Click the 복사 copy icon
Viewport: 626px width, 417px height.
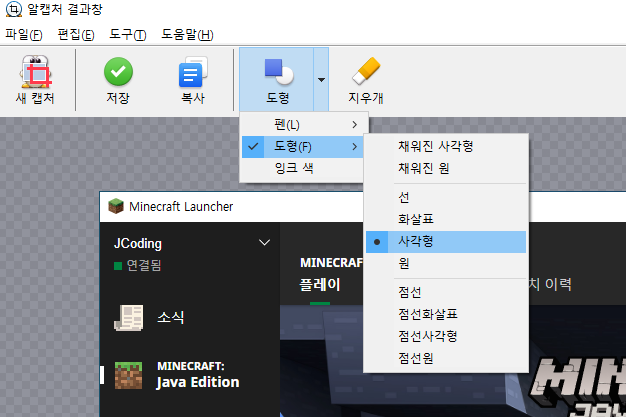coord(193,72)
